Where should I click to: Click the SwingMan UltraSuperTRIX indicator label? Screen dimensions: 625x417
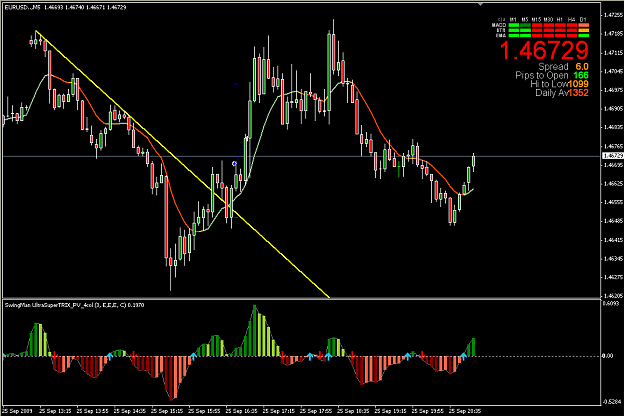point(75,305)
